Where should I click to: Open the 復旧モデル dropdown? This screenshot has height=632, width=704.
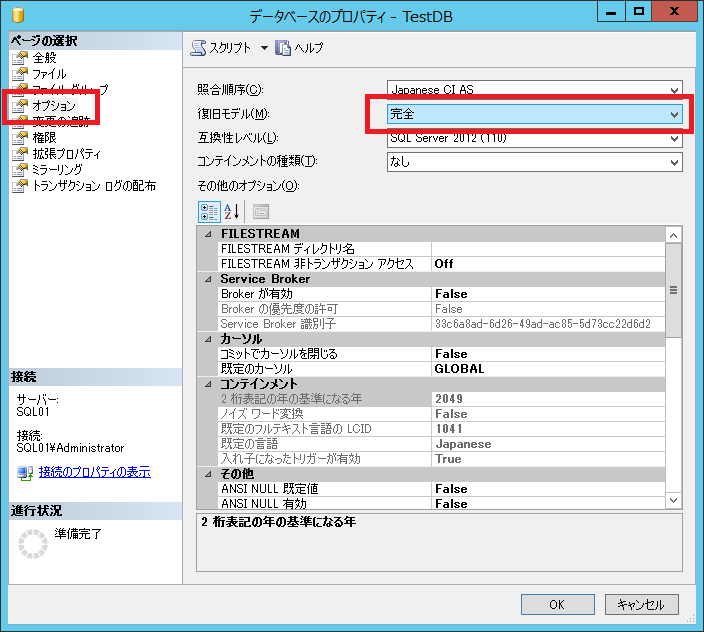pyautogui.click(x=673, y=114)
